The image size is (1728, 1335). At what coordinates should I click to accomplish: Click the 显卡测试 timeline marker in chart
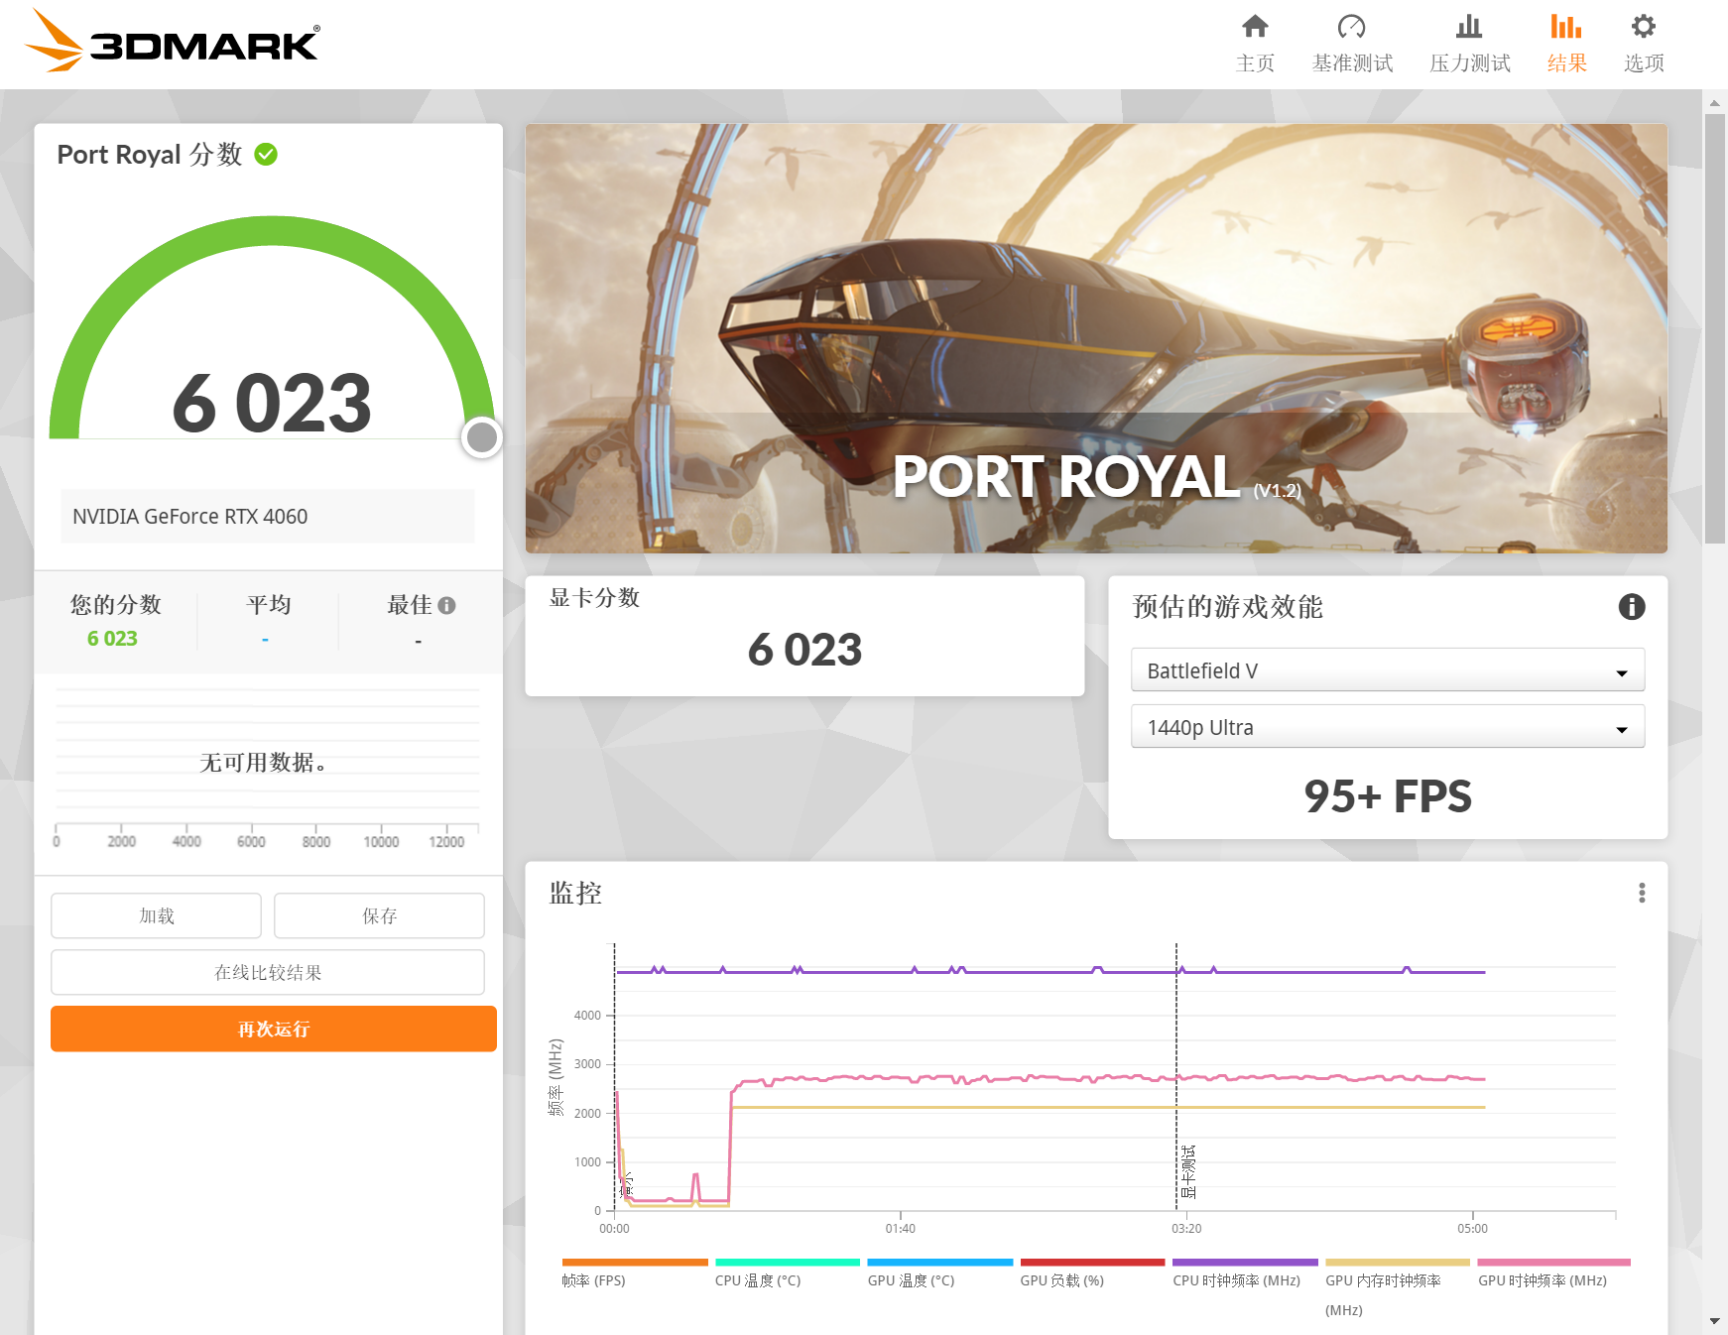point(1188,1171)
